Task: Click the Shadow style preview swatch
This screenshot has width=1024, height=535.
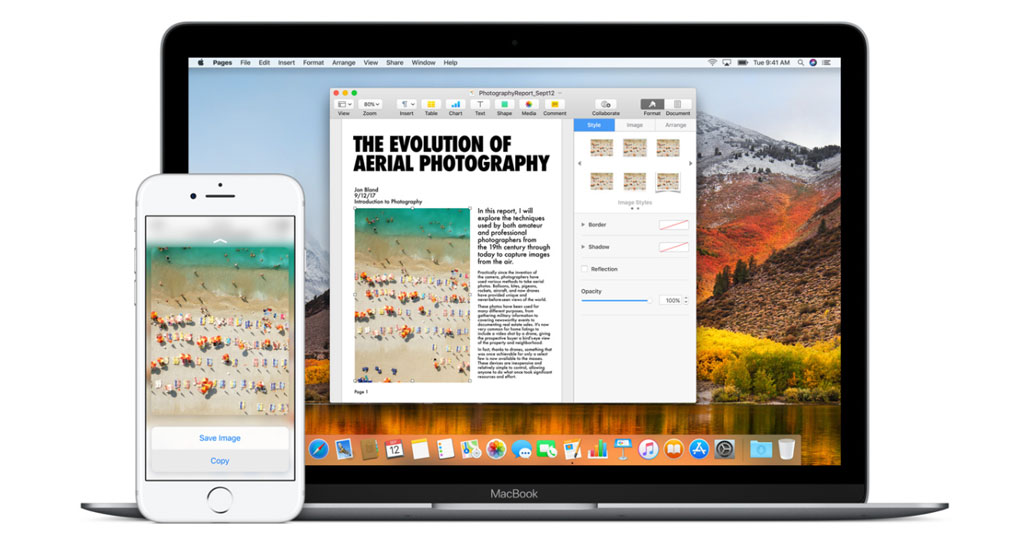Action: [673, 247]
